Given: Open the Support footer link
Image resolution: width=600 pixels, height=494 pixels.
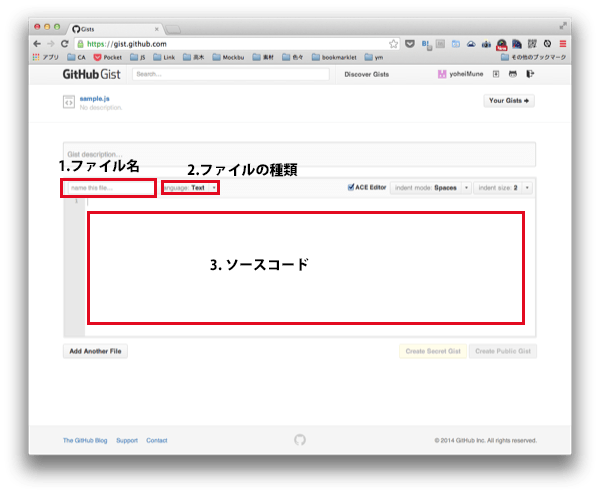Looking at the screenshot, I should pyautogui.click(x=127, y=440).
